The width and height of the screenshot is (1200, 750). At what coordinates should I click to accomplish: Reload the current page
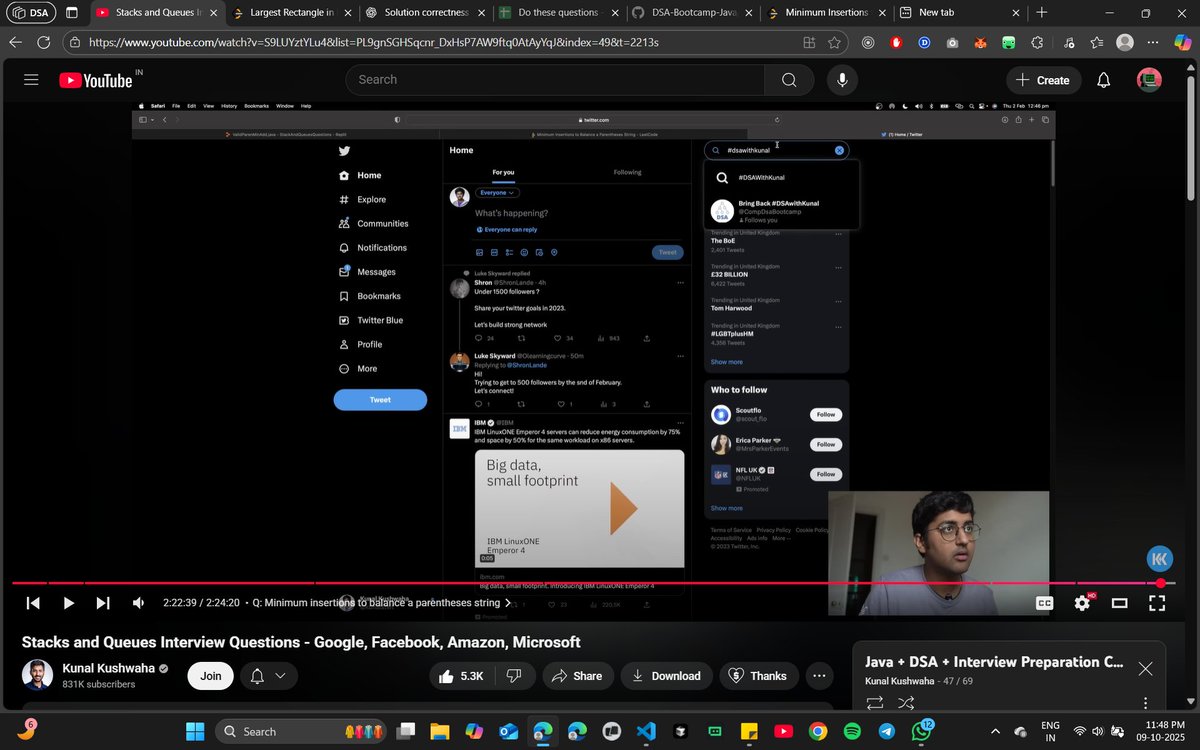(44, 43)
